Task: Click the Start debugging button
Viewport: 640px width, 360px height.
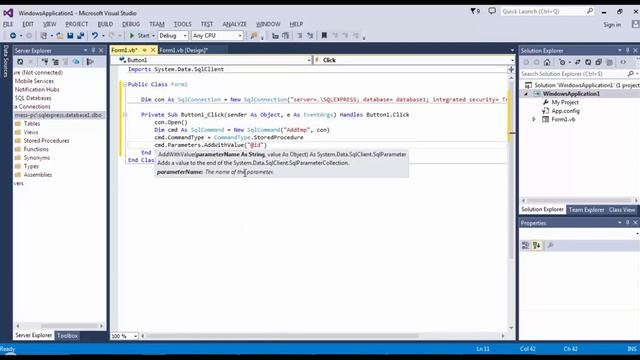Action: point(139,36)
